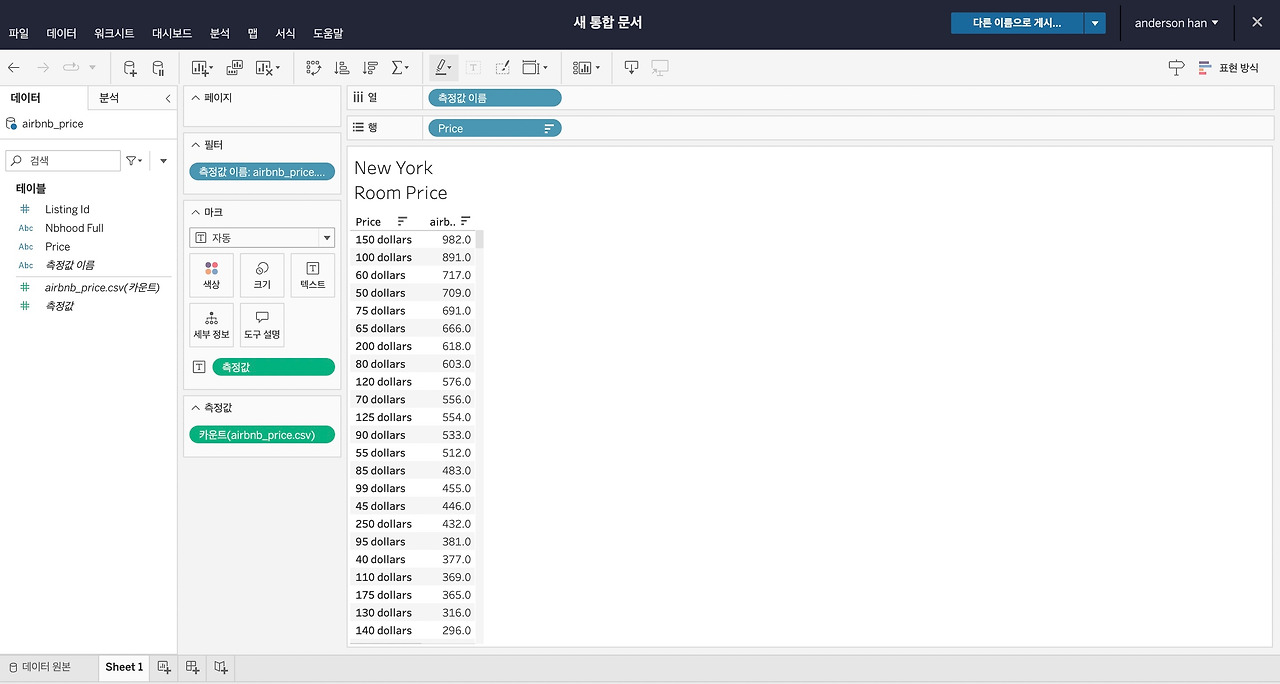Click the field search input box
Image resolution: width=1280 pixels, height=684 pixels.
pos(62,160)
